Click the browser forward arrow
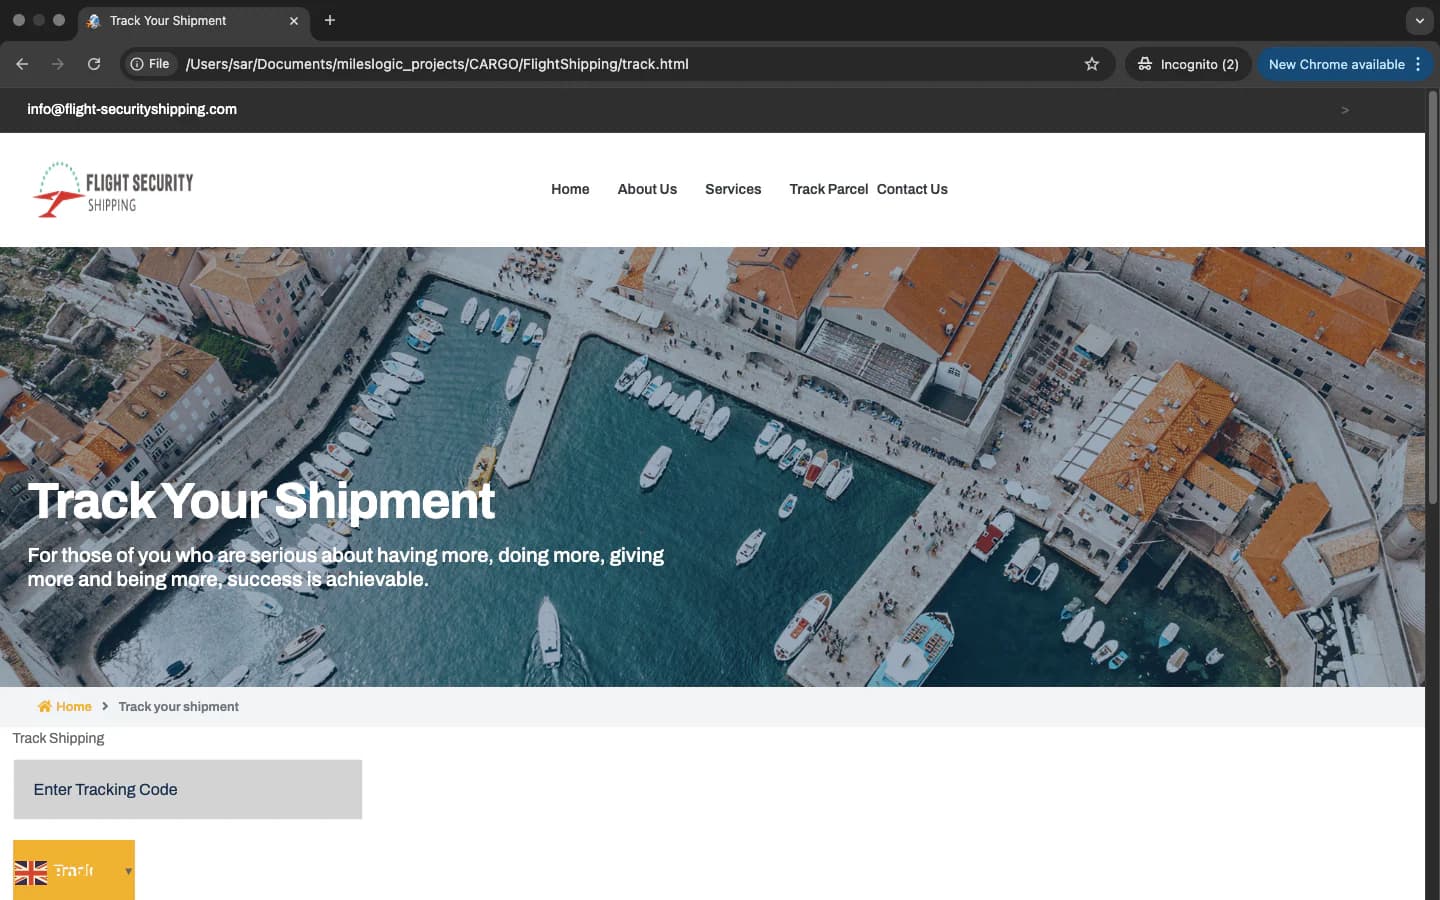This screenshot has width=1440, height=900. coord(58,64)
